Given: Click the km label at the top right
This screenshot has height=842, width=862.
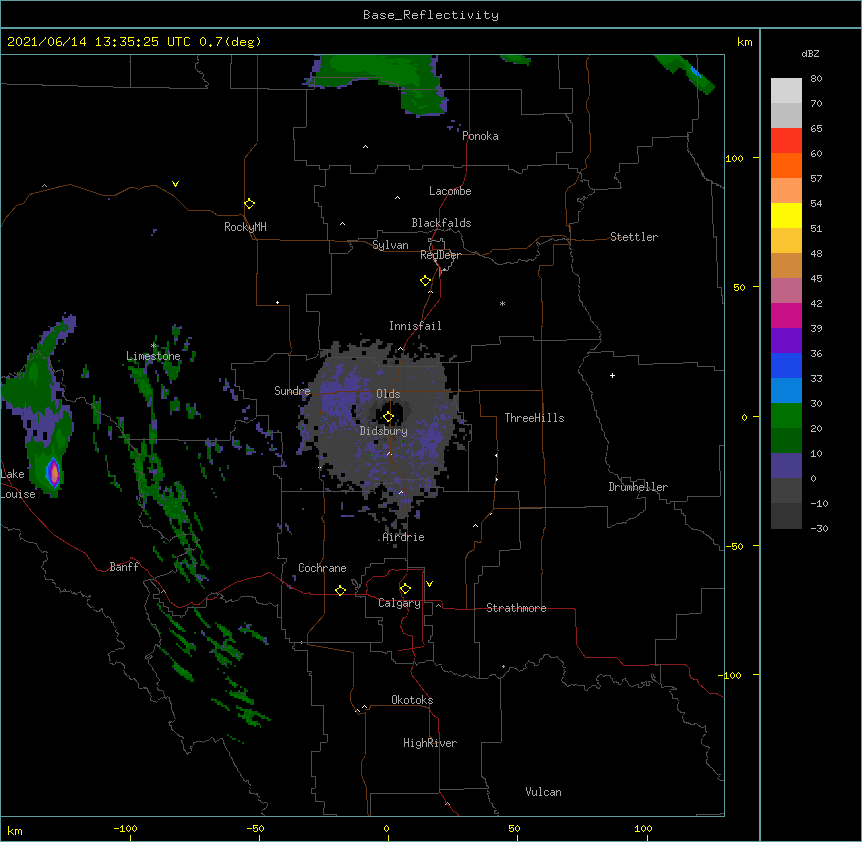Looking at the screenshot, I should [744, 42].
